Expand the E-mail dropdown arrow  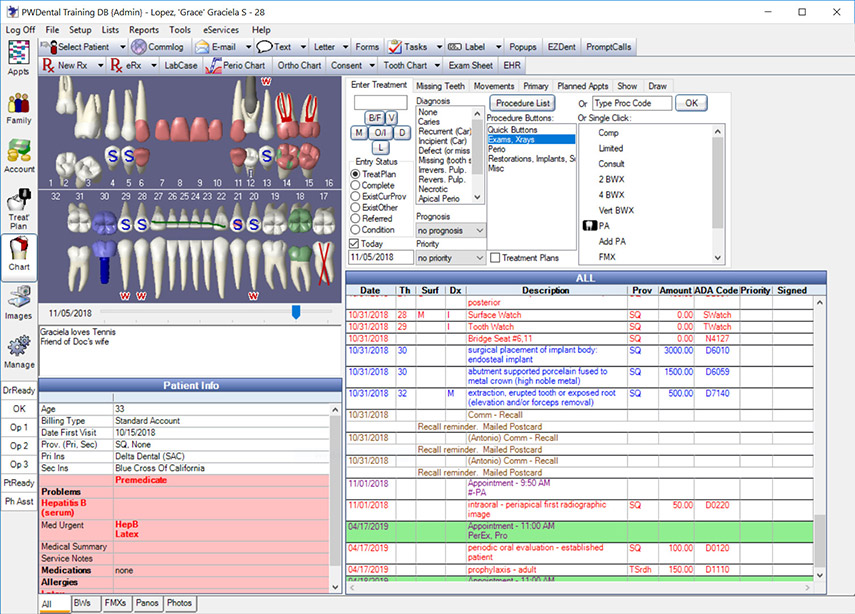pos(248,47)
